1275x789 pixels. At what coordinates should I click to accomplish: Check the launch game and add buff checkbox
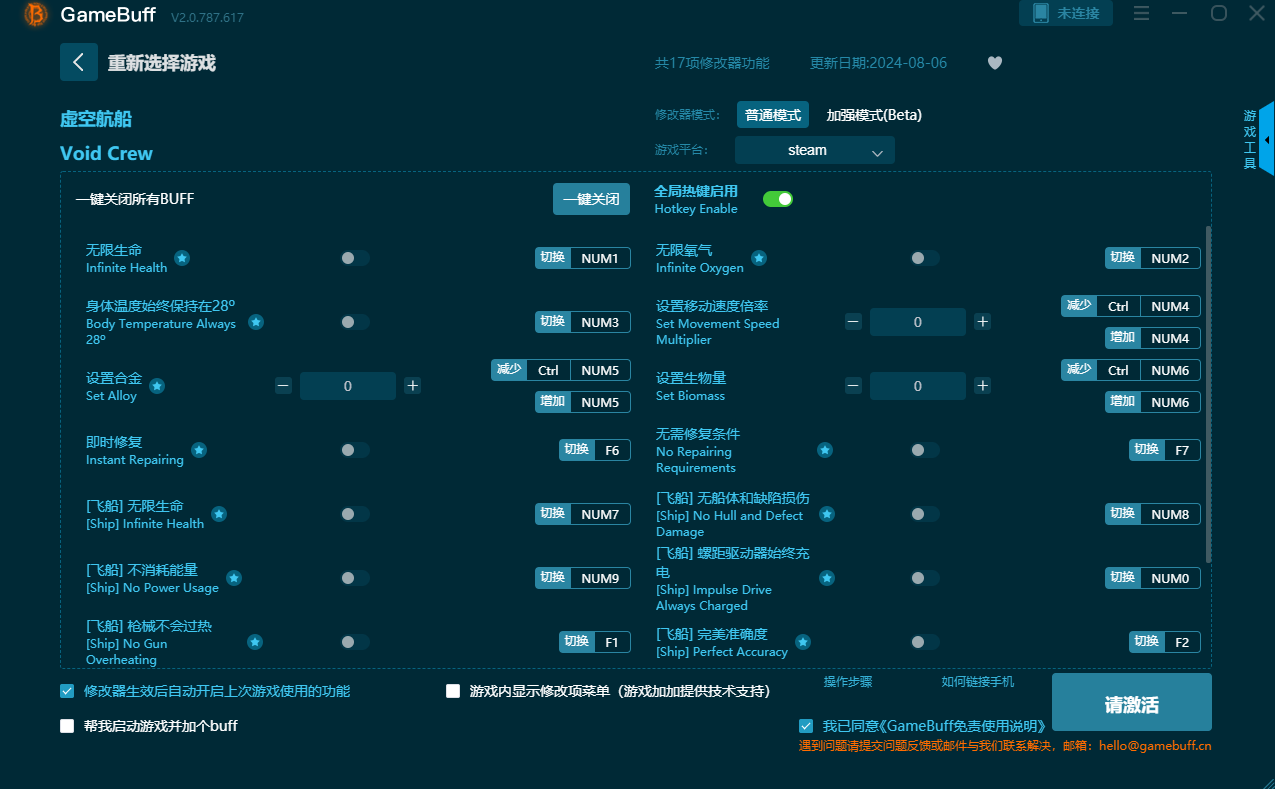click(67, 726)
